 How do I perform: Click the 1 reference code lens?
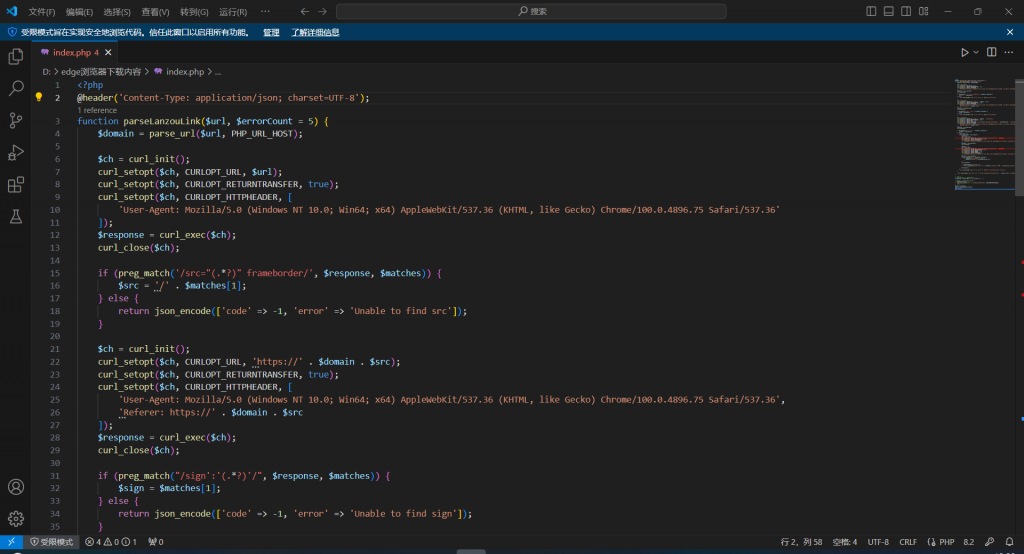coord(97,110)
